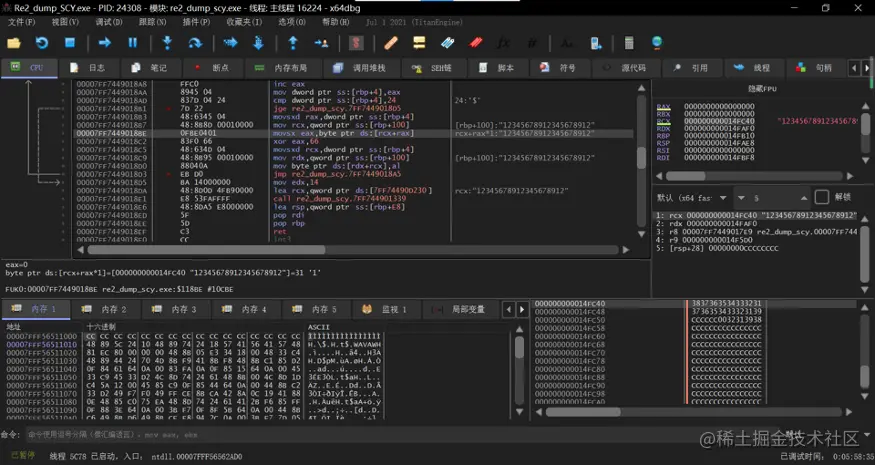Image resolution: width=877 pixels, height=466 pixels.
Task: Select the 局部变量 tab
Action: tap(460, 309)
